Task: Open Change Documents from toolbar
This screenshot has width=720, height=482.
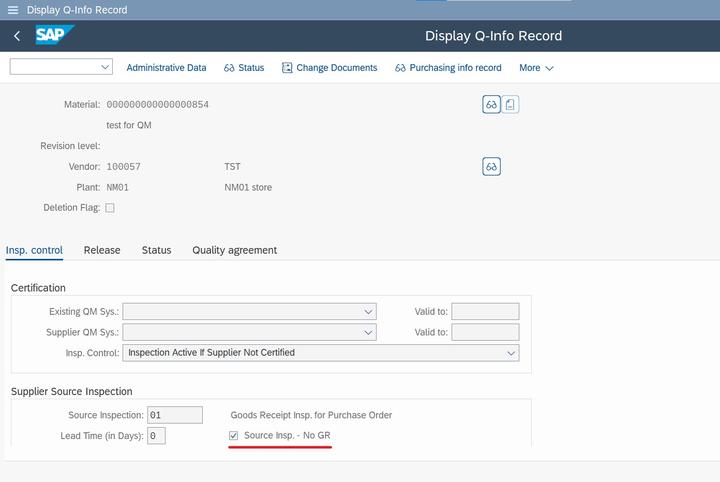Action: (x=330, y=68)
